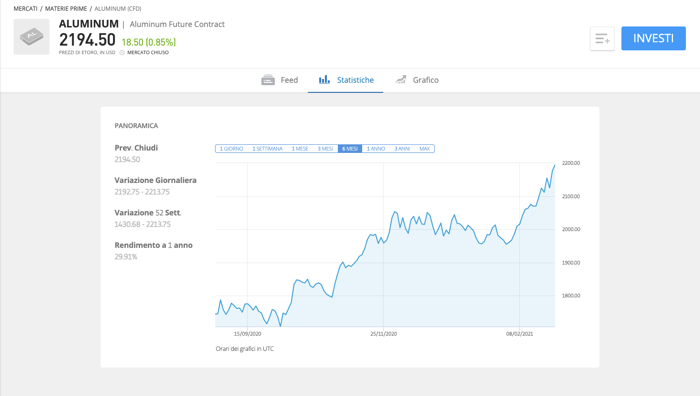Screen dimensions: 700x396
Task: Click the 08/02/2021 date axis label
Action: click(519, 334)
